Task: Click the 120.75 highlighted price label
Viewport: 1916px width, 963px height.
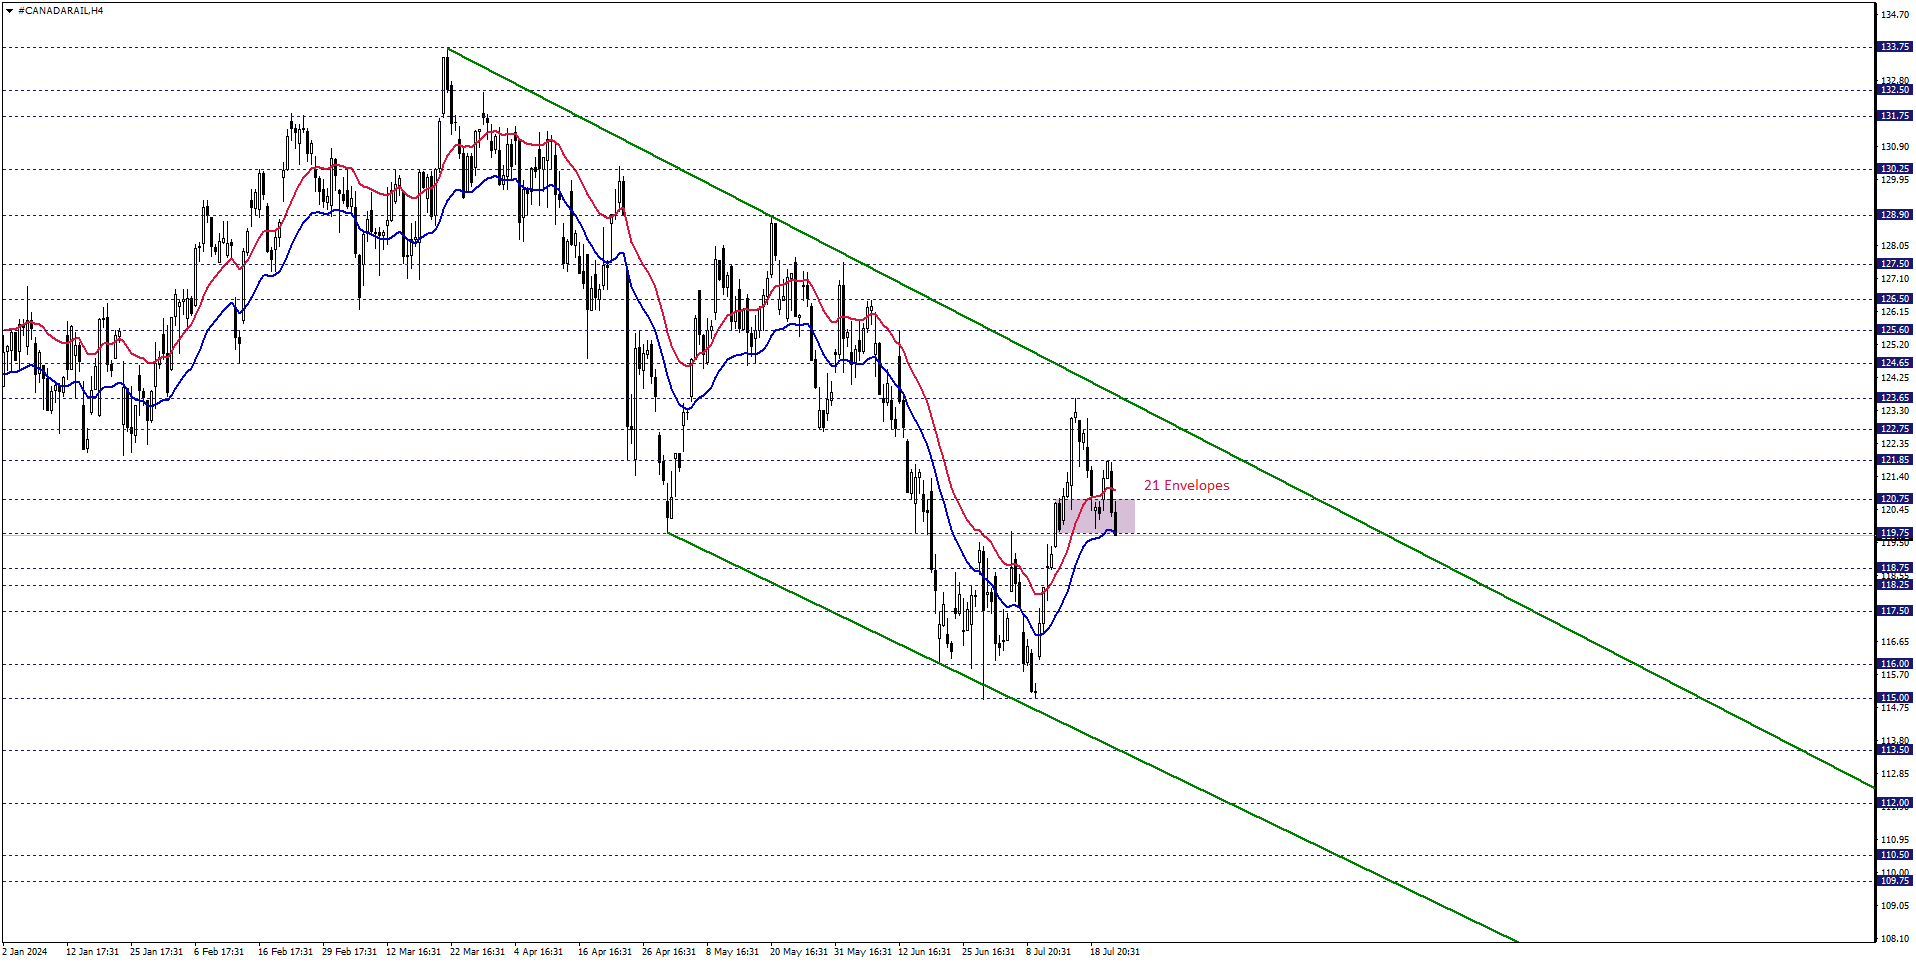Action: click(1895, 499)
